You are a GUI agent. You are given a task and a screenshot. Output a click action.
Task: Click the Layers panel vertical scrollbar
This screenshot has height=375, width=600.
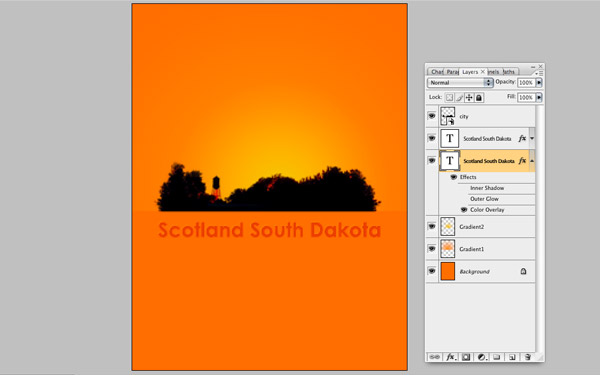[539, 228]
